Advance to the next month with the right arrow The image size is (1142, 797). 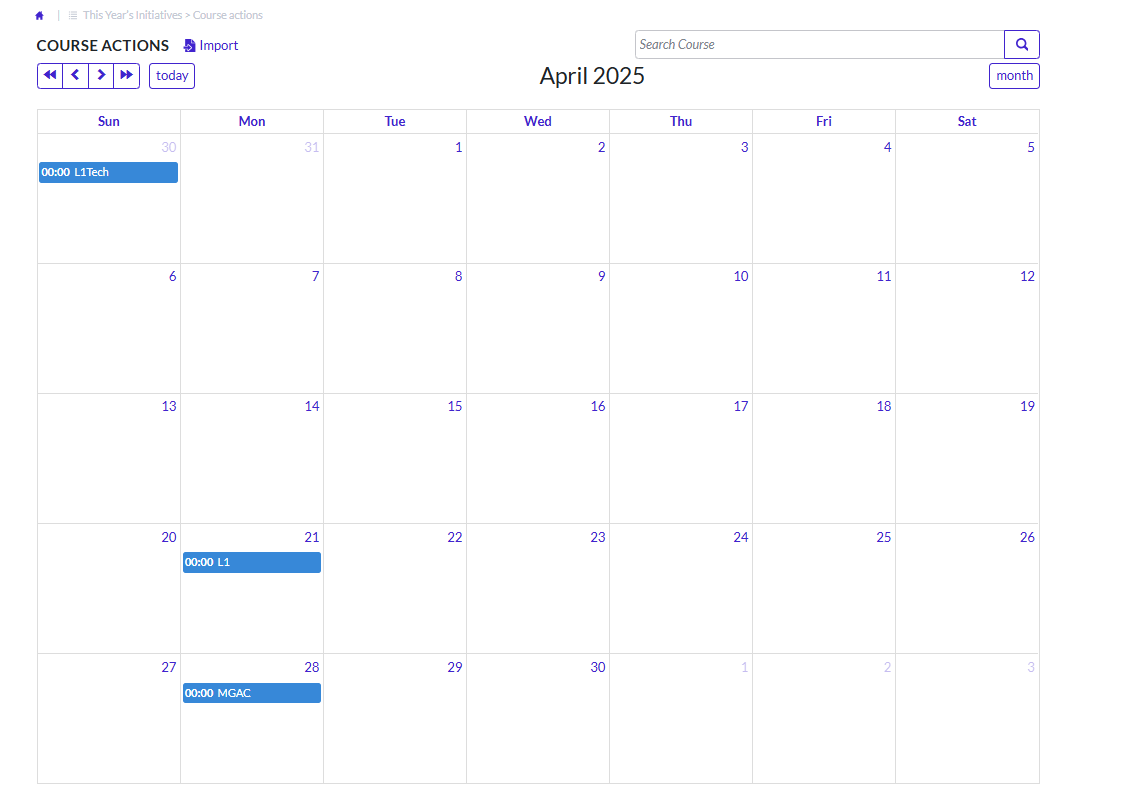pyautogui.click(x=101, y=75)
